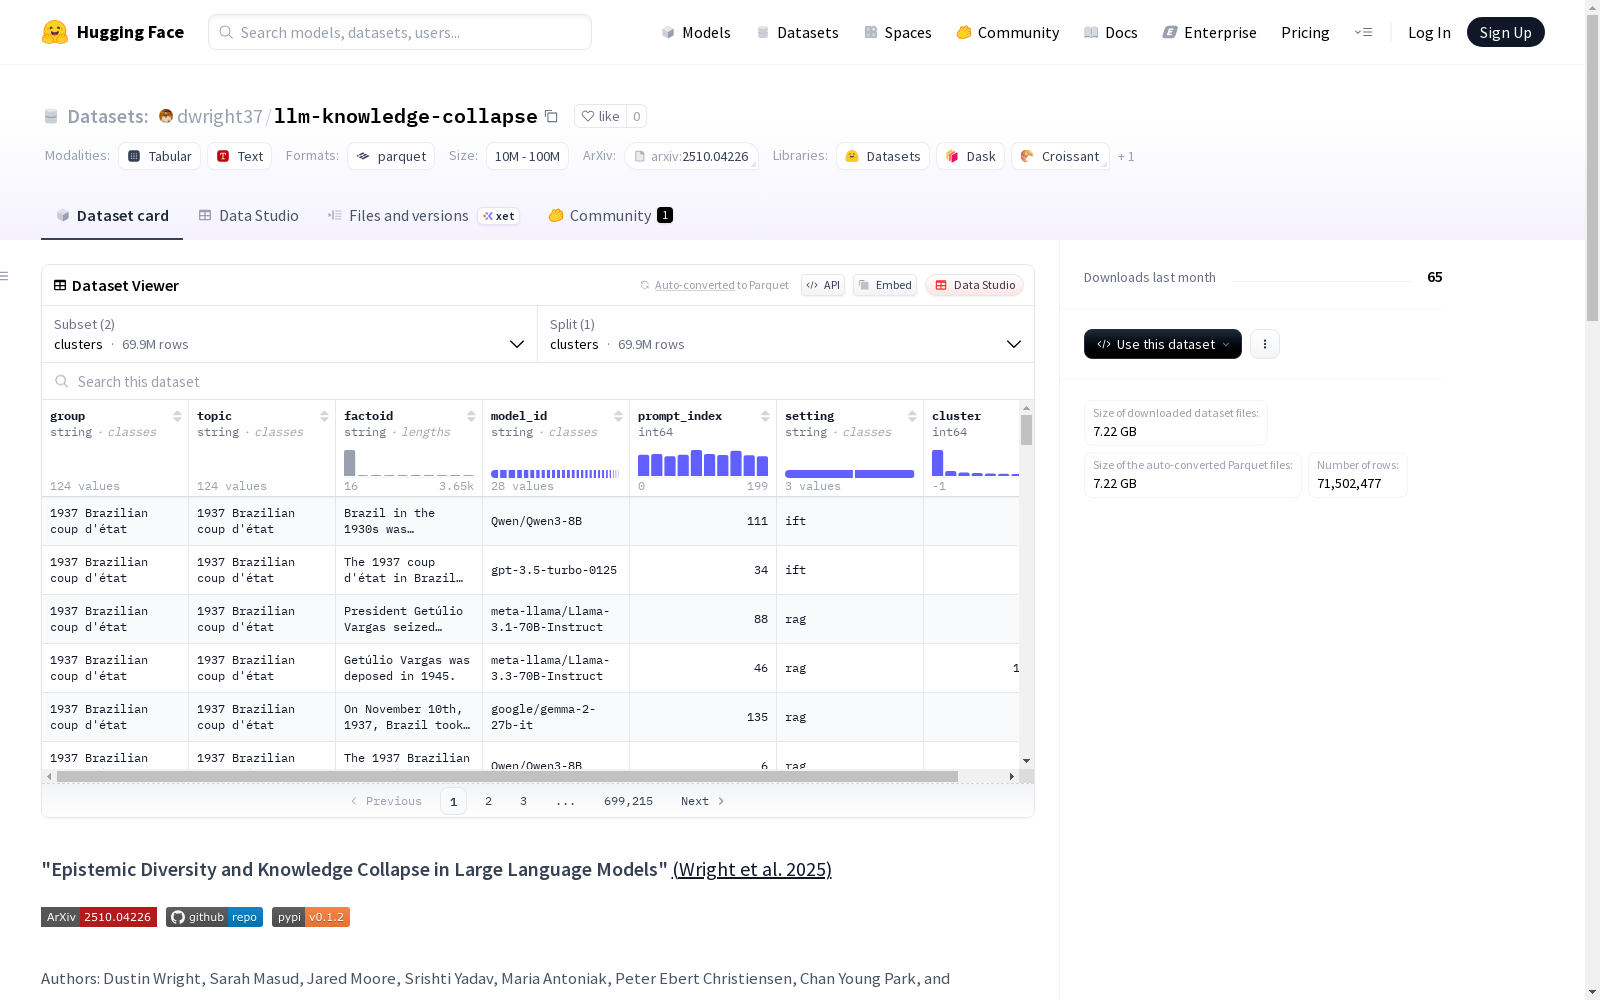1600x1000 pixels.
Task: Filter by the Text modality tag
Action: (x=240, y=156)
